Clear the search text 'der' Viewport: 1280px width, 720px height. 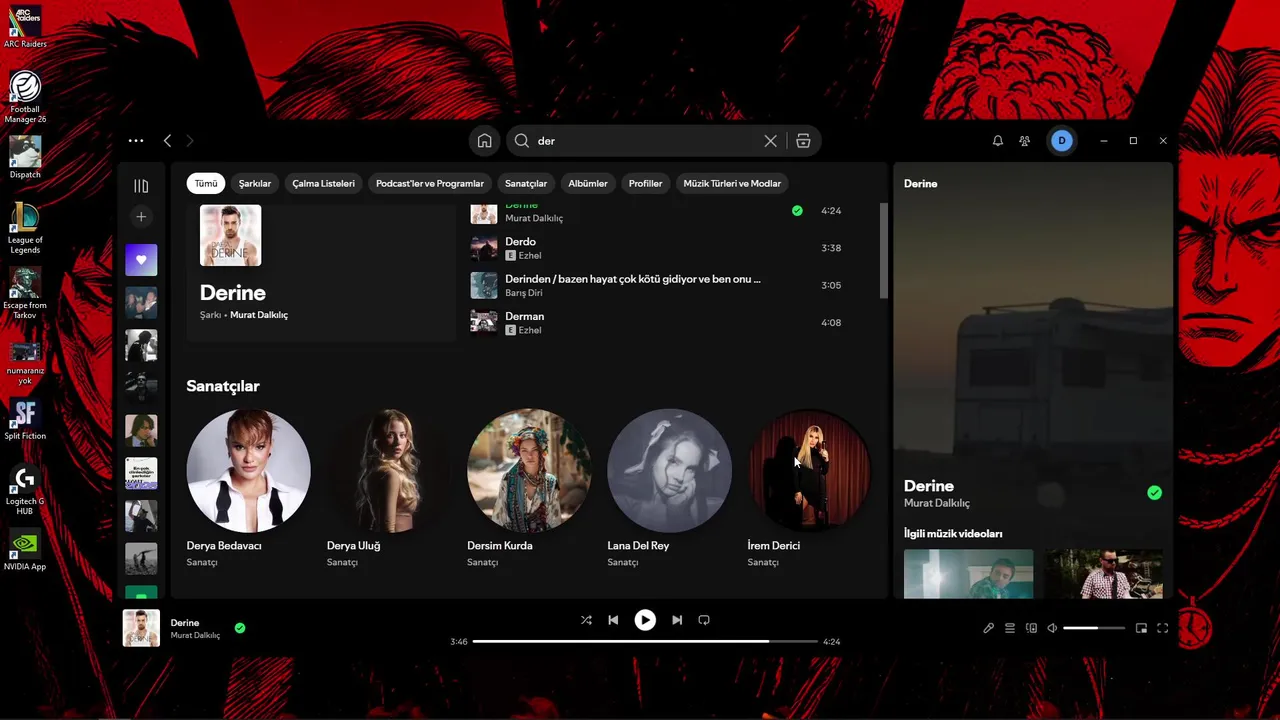[x=770, y=141]
